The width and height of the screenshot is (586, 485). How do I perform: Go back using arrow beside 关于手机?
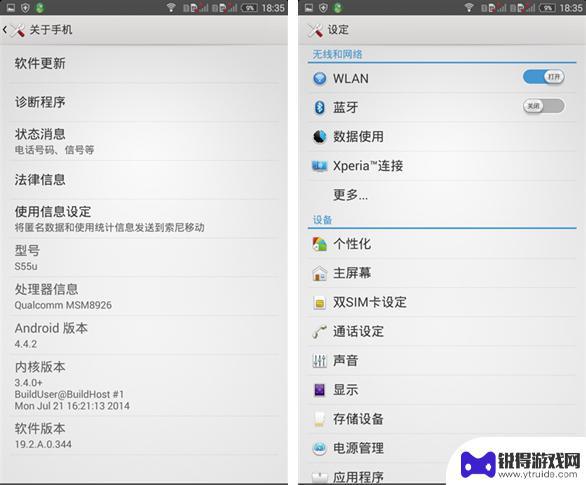click(x=5, y=30)
